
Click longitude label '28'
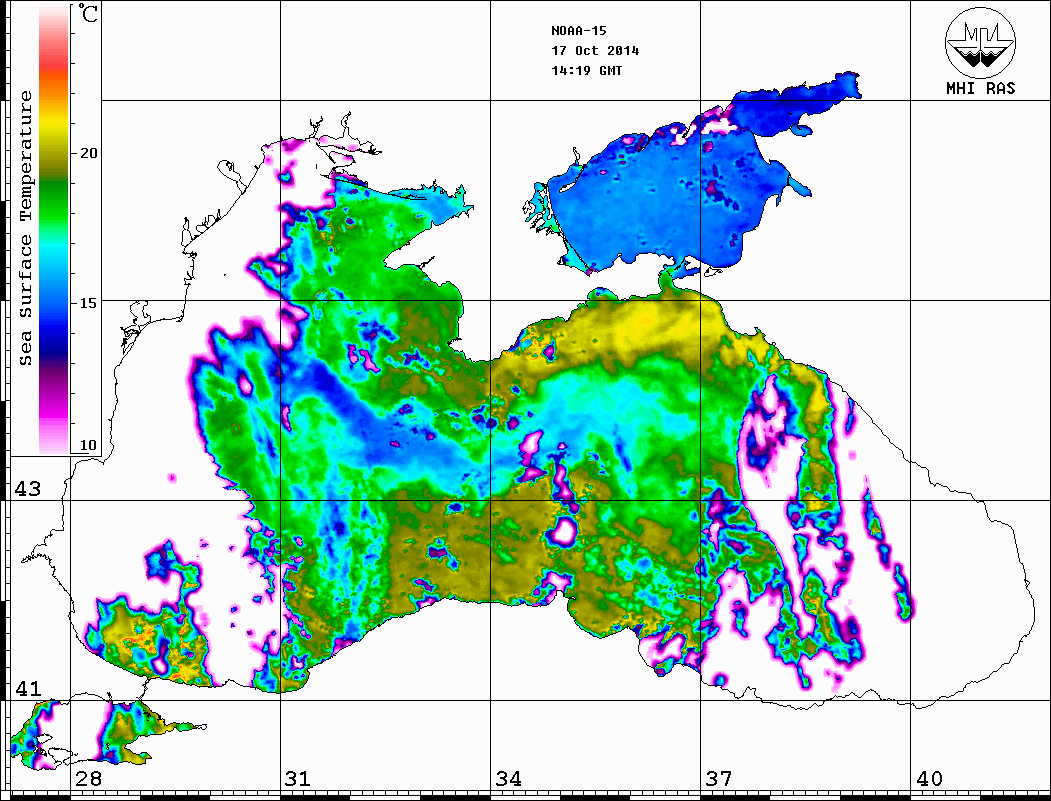pos(88,779)
